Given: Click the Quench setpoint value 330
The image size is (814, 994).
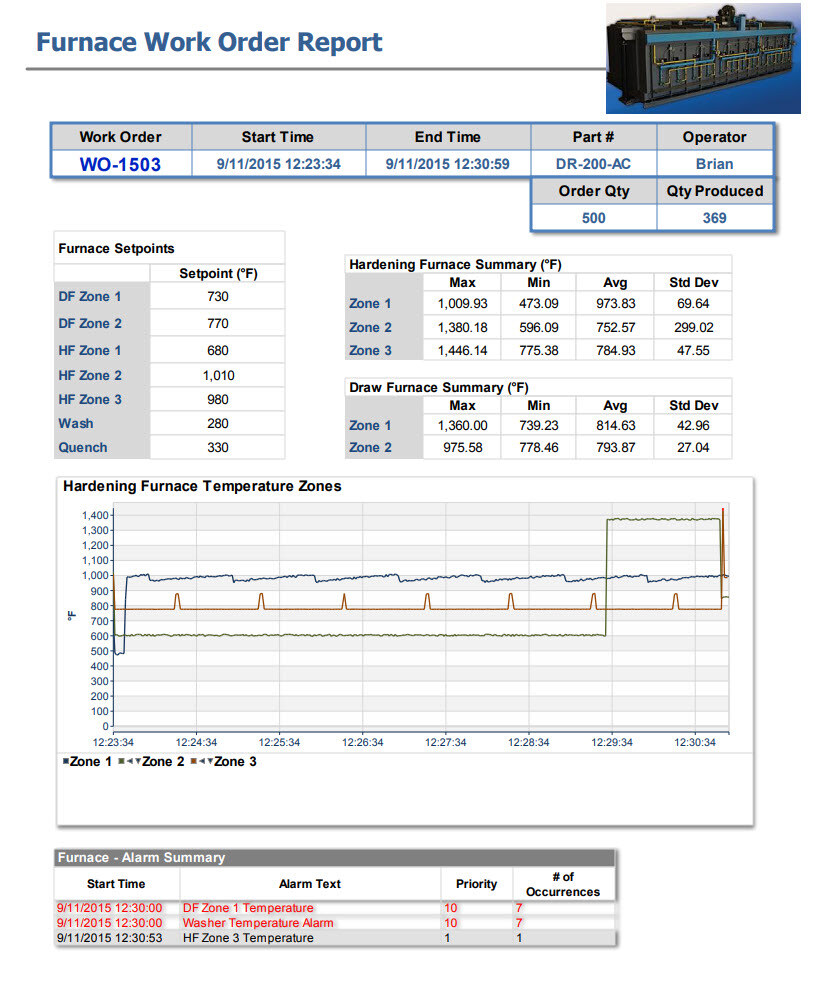Looking at the screenshot, I should pos(218,448).
